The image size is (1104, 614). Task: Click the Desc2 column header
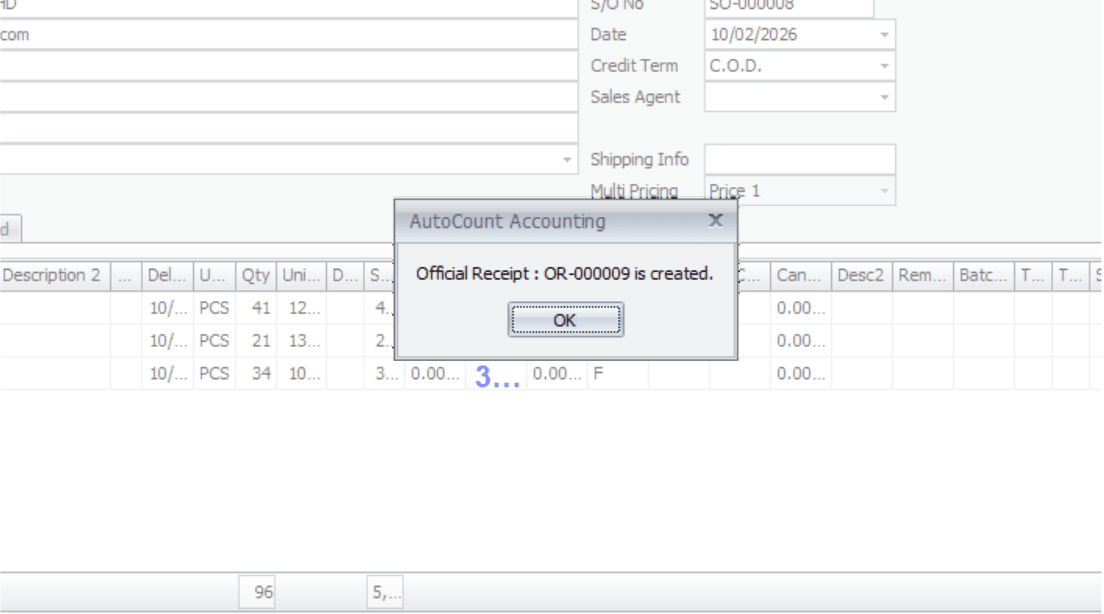861,275
